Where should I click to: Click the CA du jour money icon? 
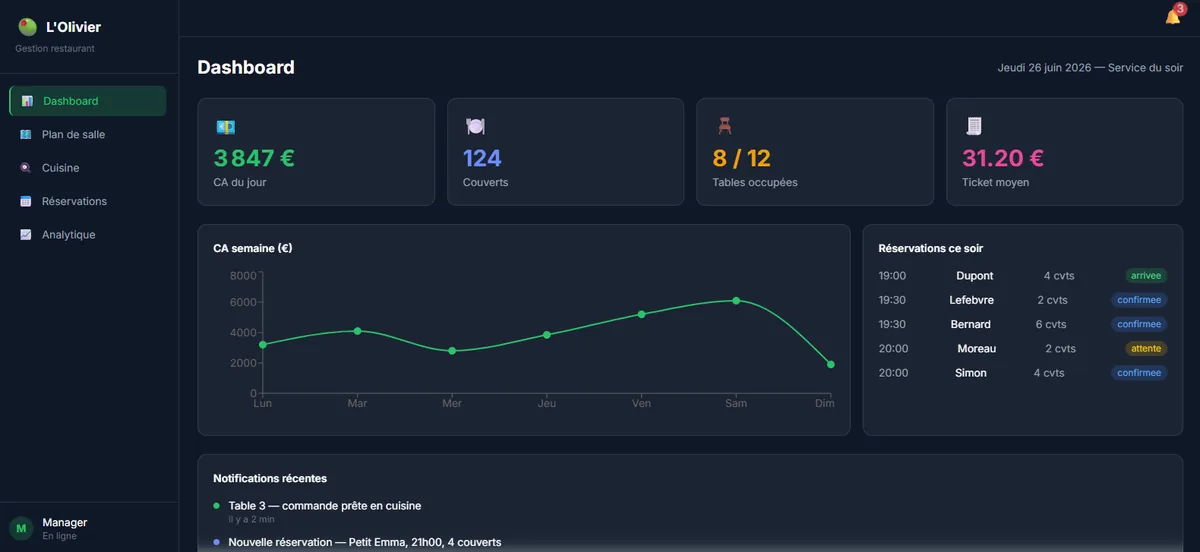225,127
